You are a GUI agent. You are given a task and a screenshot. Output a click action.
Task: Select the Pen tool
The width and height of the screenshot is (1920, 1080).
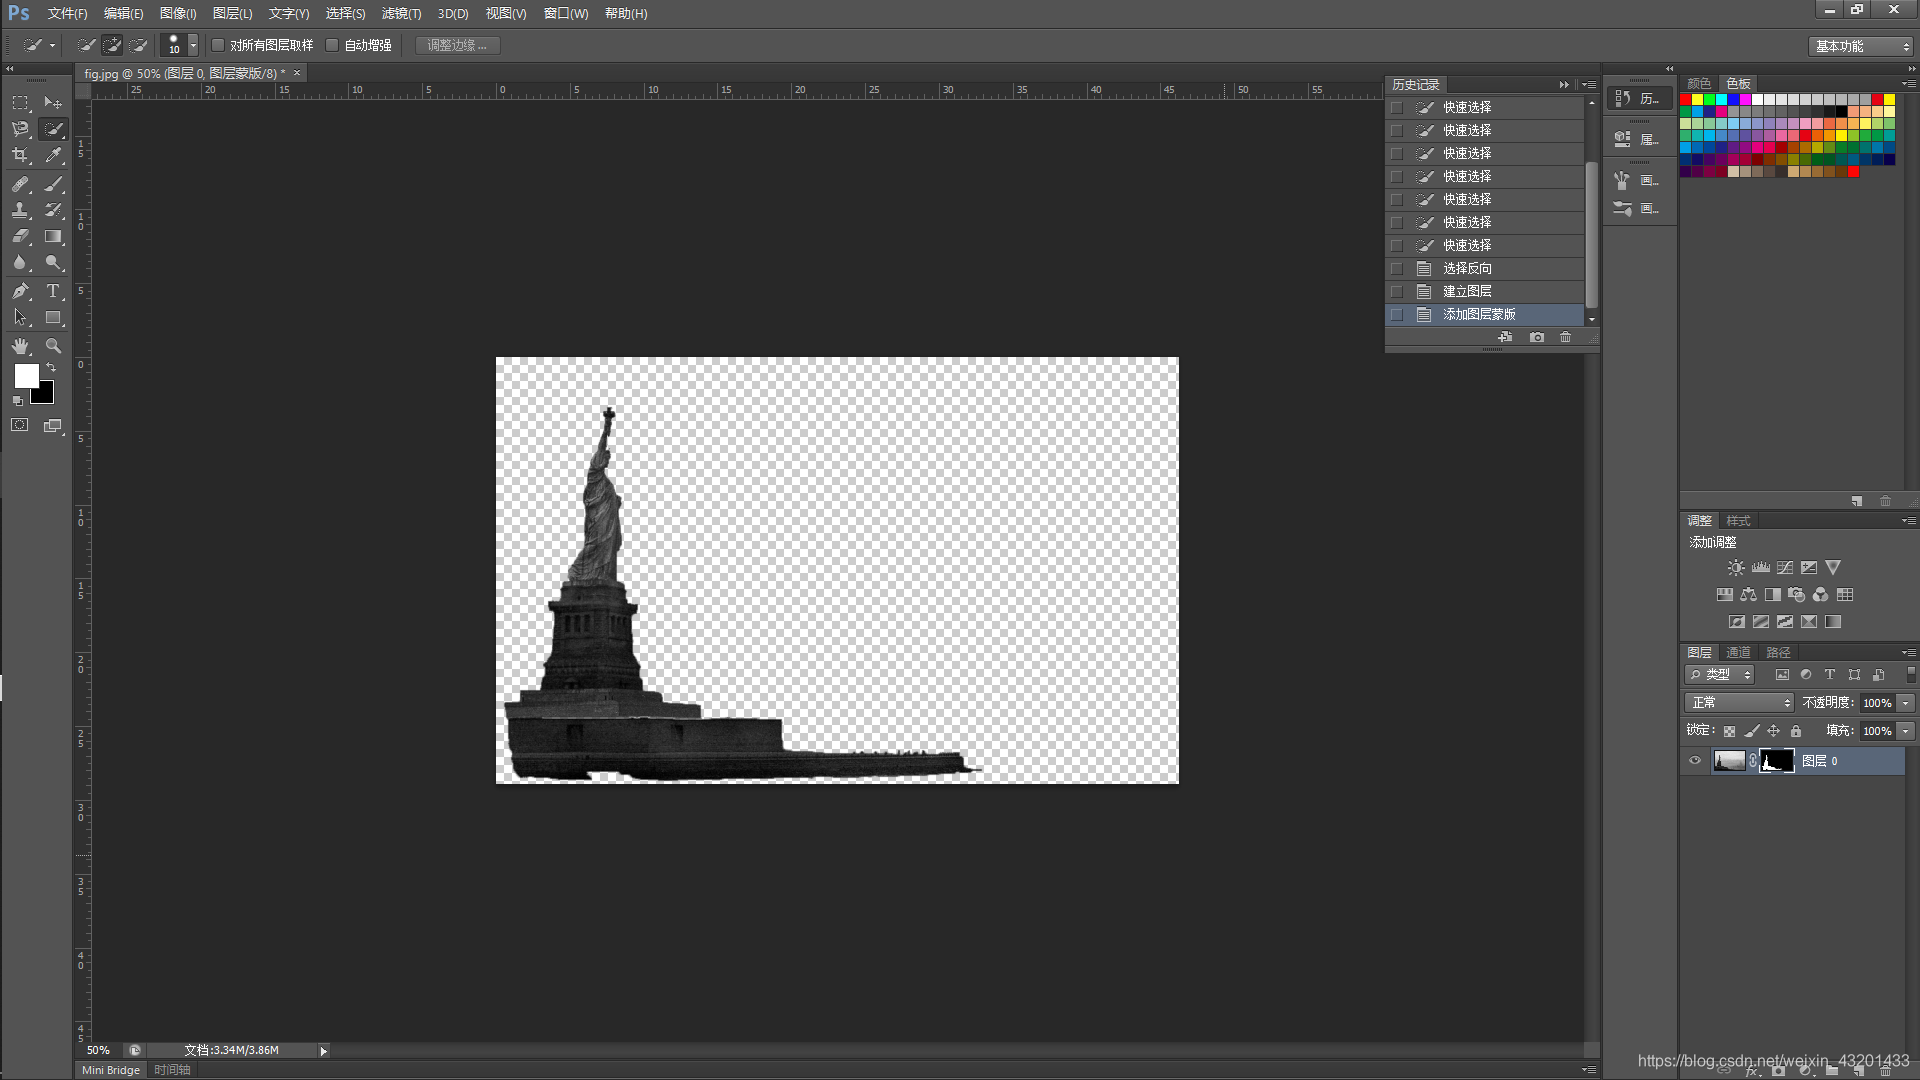pos(20,291)
